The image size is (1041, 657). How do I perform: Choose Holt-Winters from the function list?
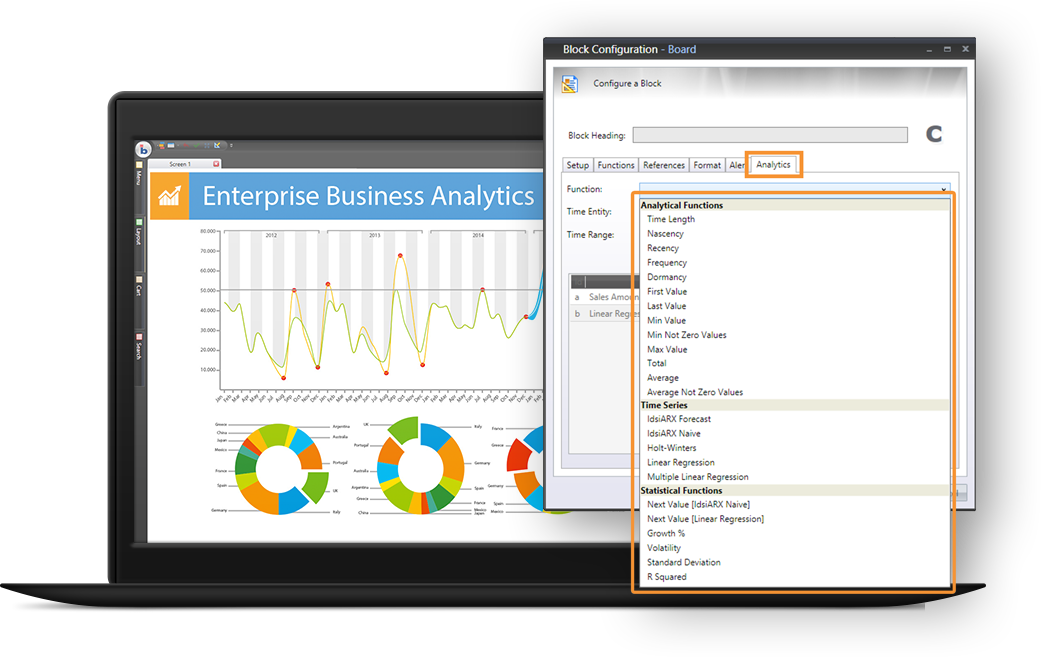point(671,448)
